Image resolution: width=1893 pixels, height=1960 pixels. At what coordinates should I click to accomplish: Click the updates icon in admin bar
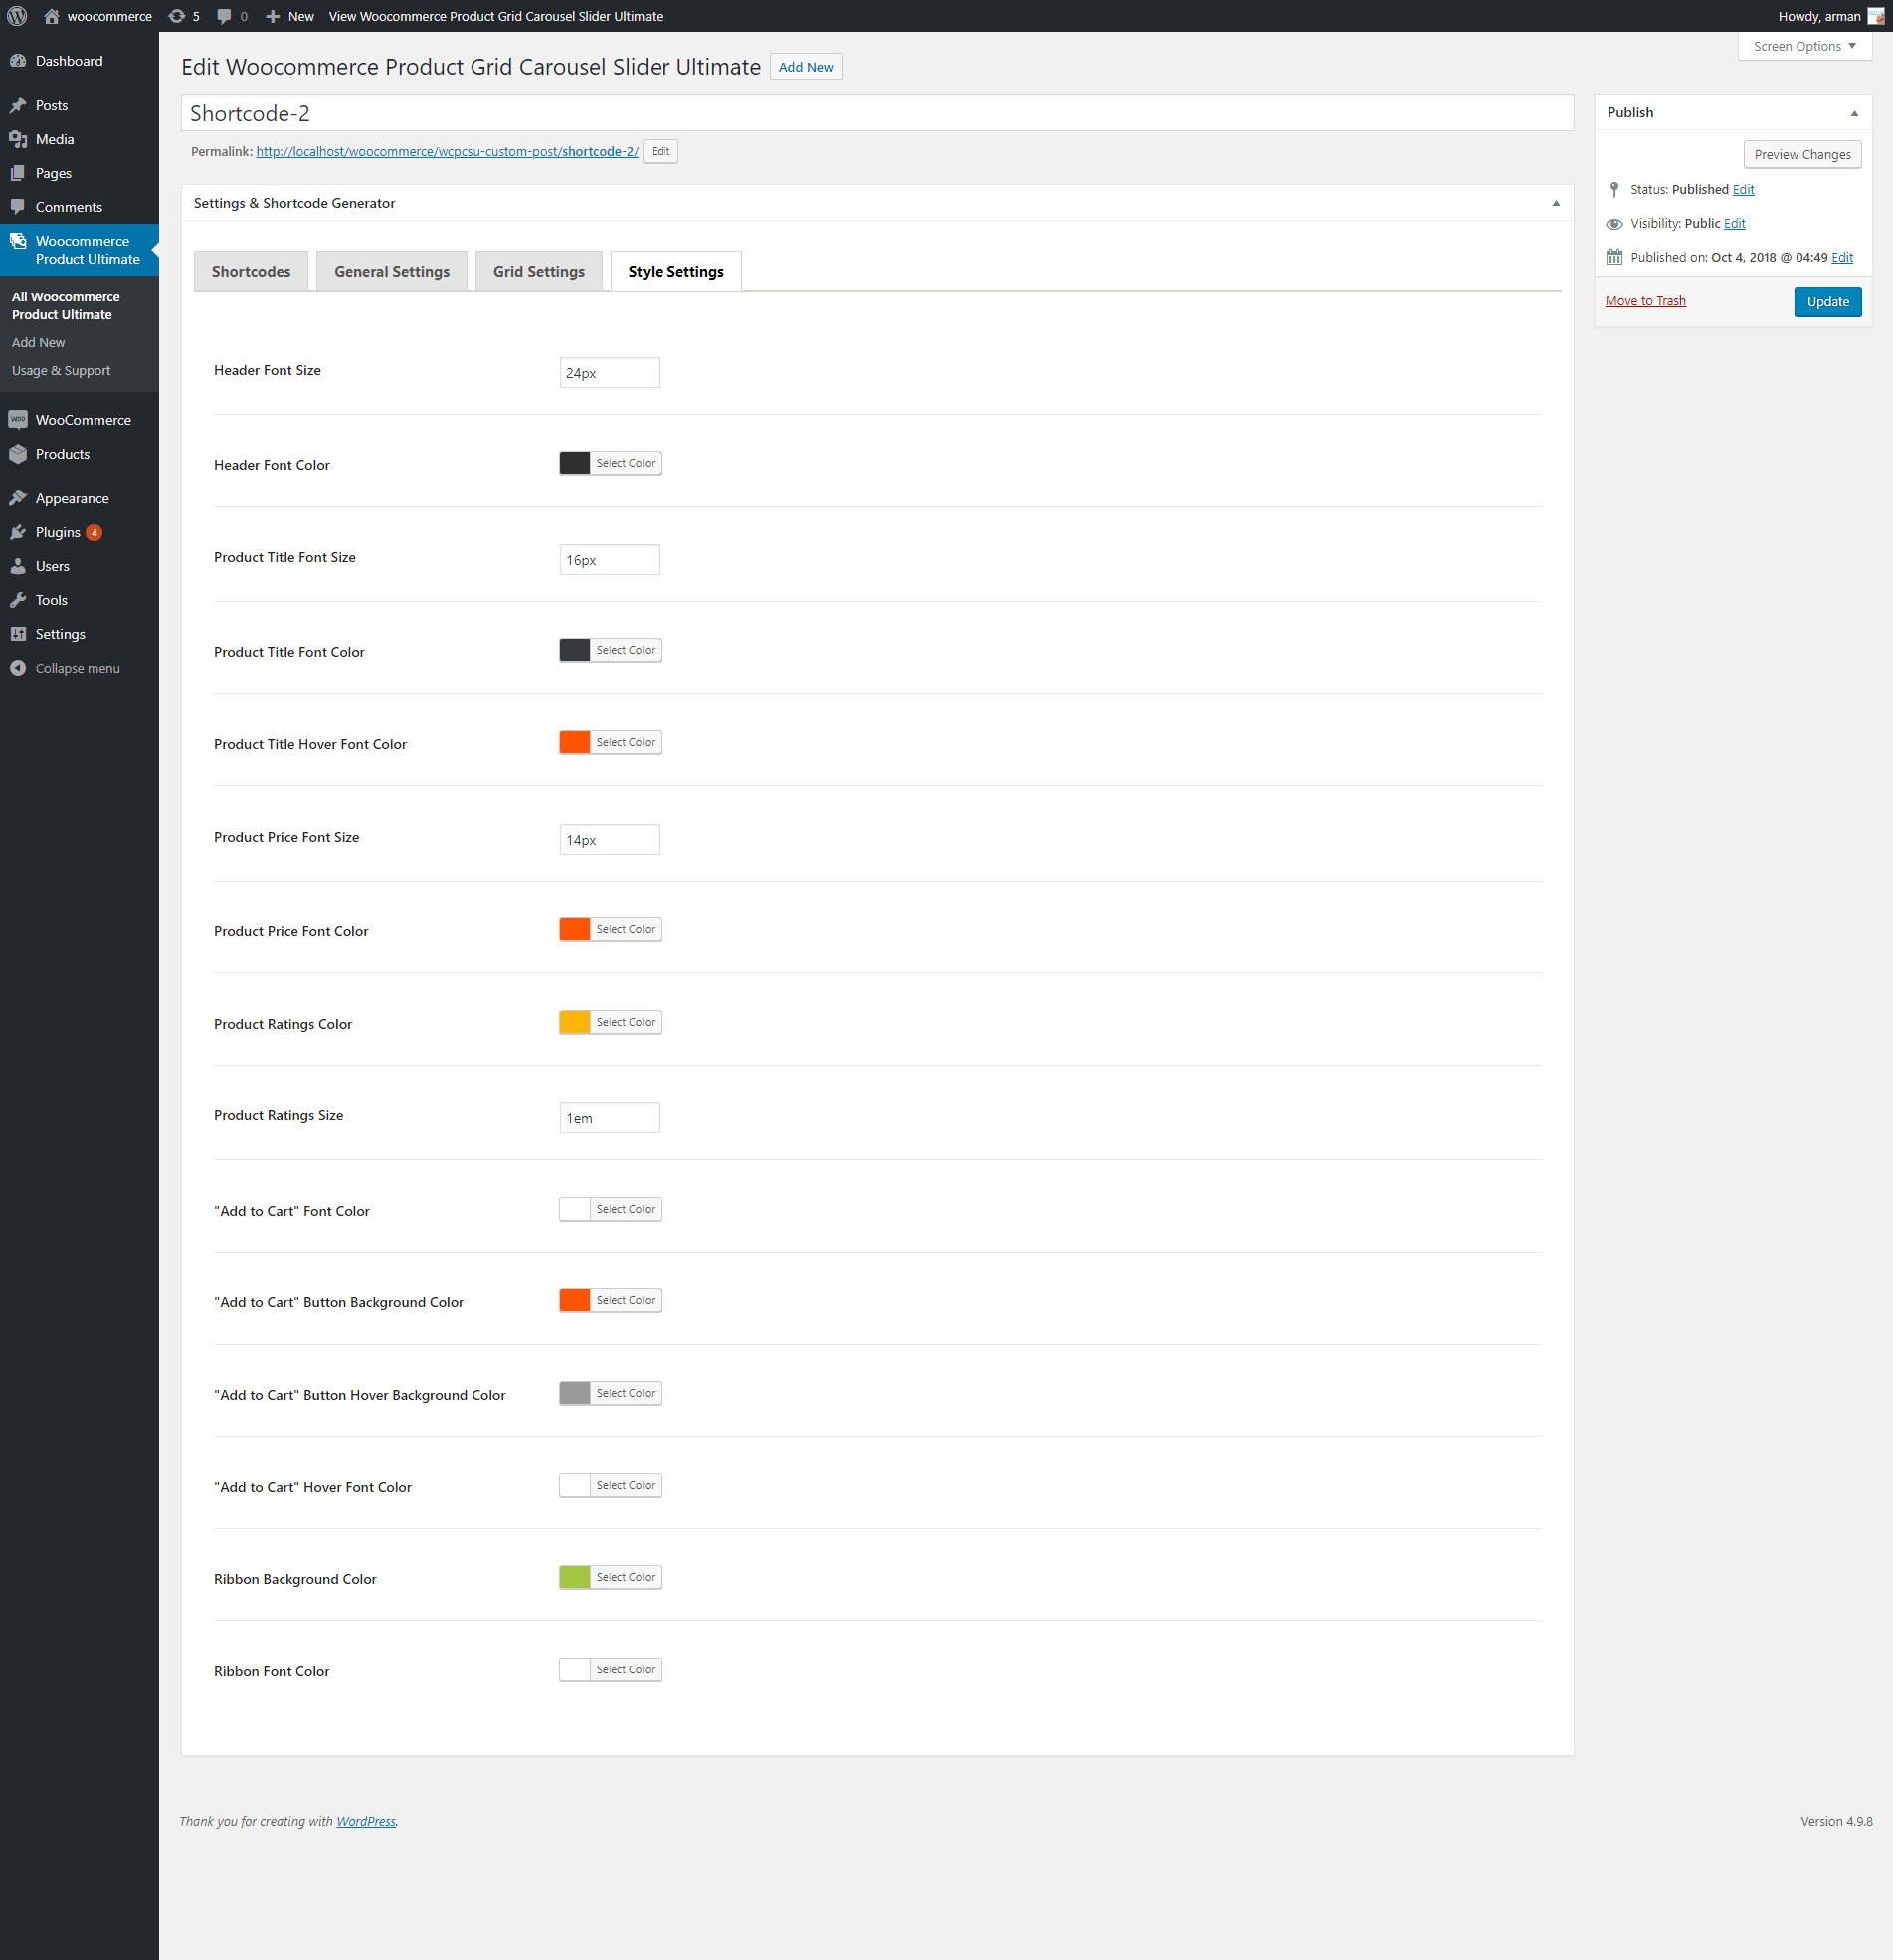[177, 16]
